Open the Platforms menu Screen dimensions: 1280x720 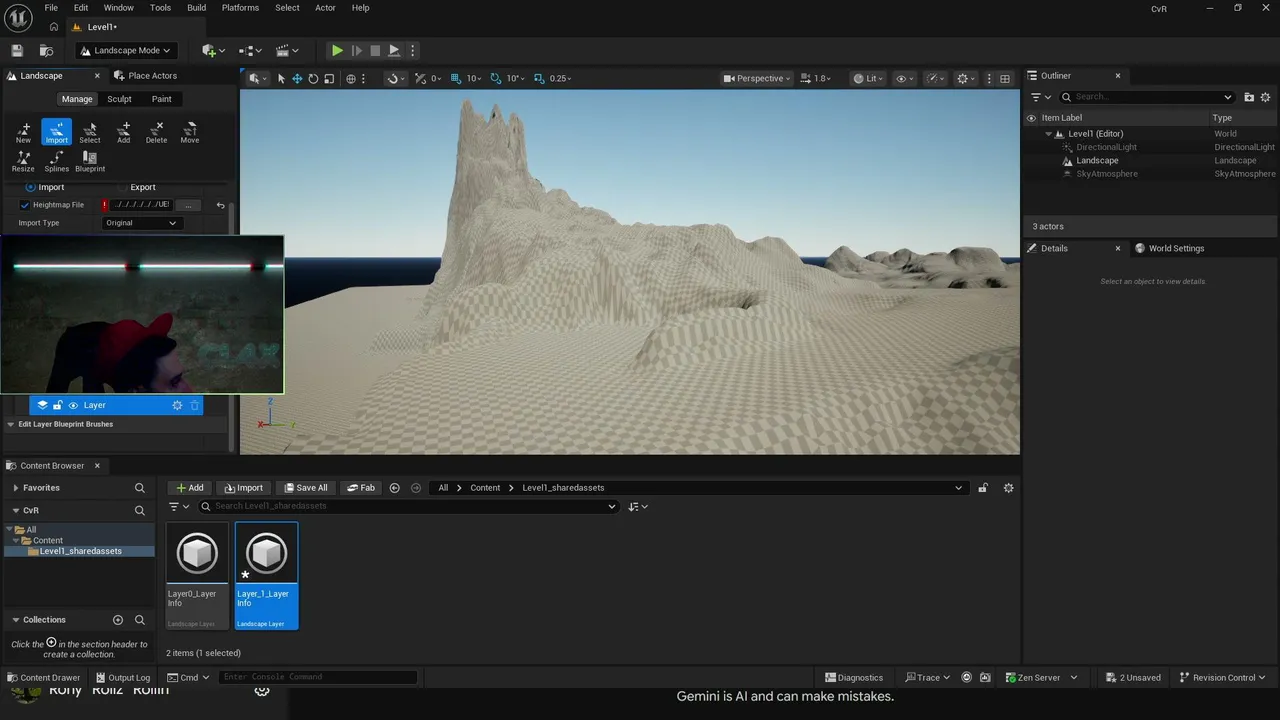point(240,8)
